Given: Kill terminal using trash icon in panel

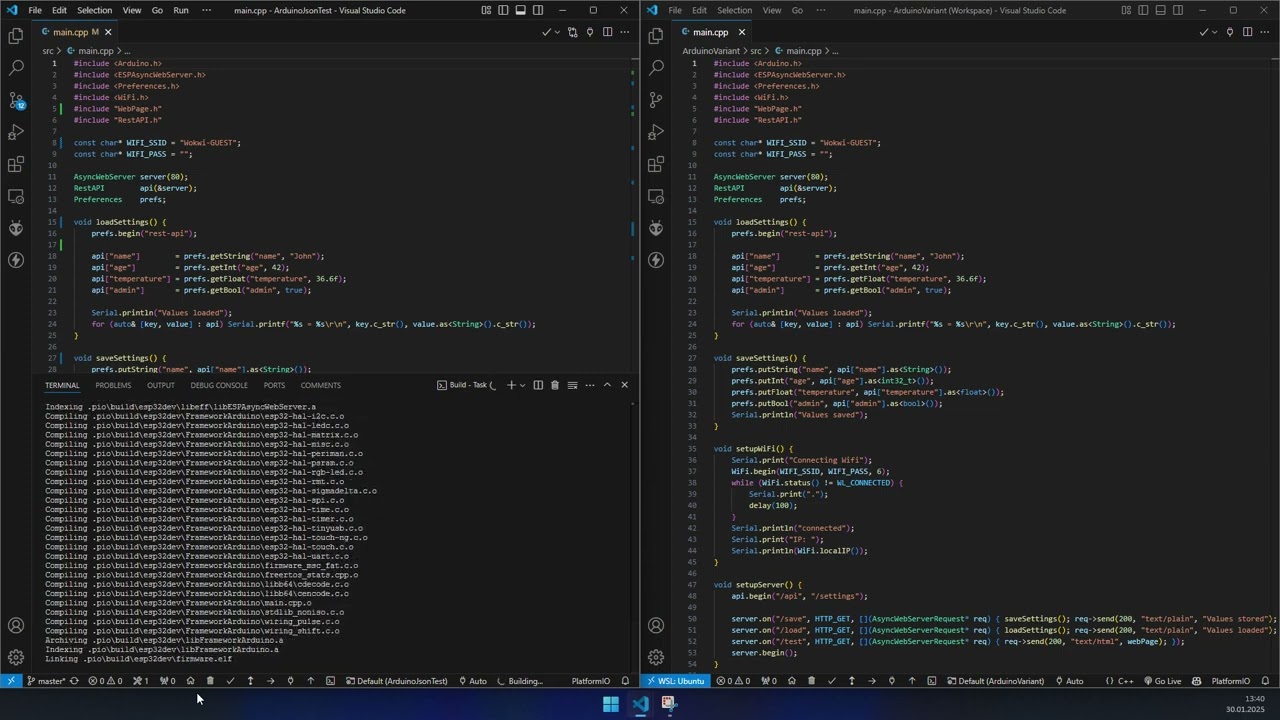Looking at the screenshot, I should tap(555, 385).
